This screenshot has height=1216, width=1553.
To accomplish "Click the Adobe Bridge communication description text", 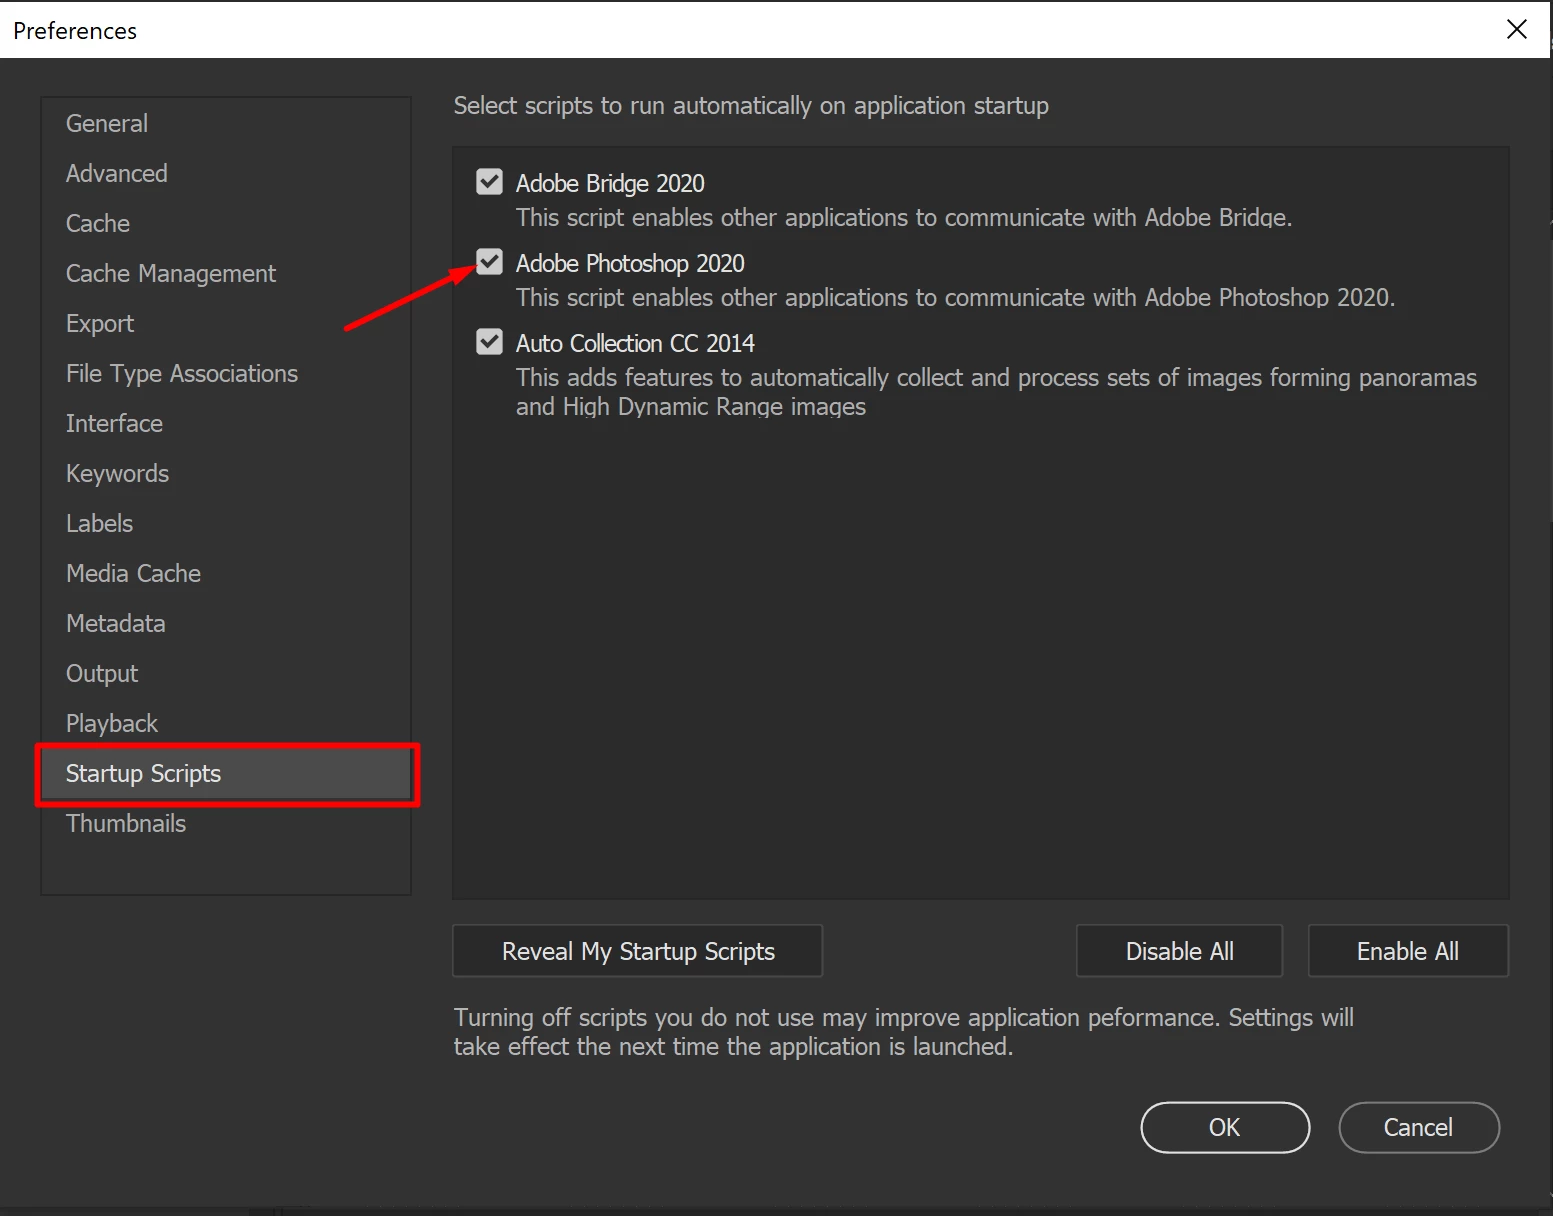I will pyautogui.click(x=904, y=217).
